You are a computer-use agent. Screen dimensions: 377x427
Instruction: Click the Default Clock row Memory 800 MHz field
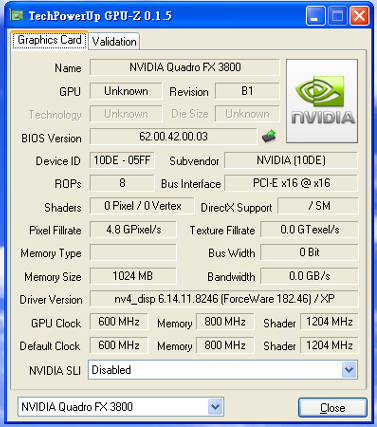click(x=225, y=345)
